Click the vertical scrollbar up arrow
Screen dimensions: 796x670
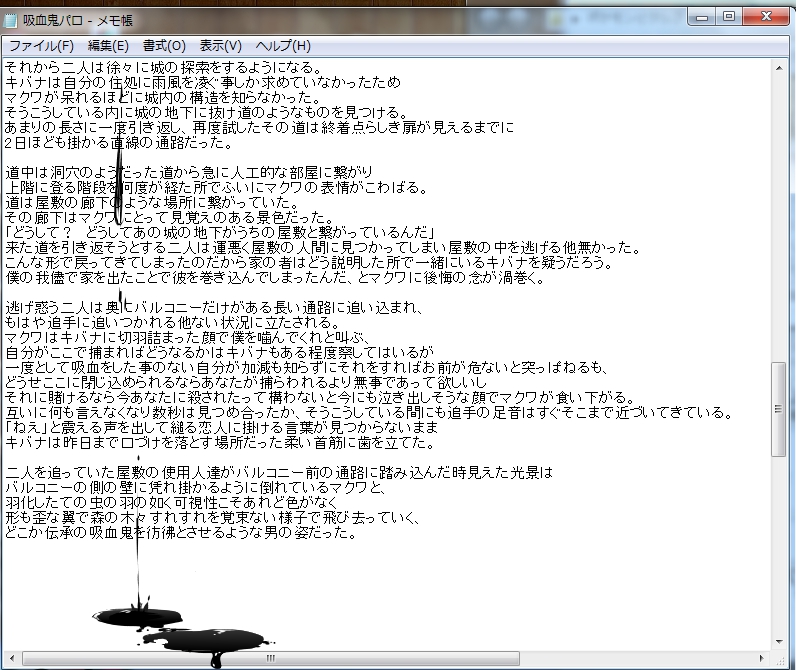[779, 67]
